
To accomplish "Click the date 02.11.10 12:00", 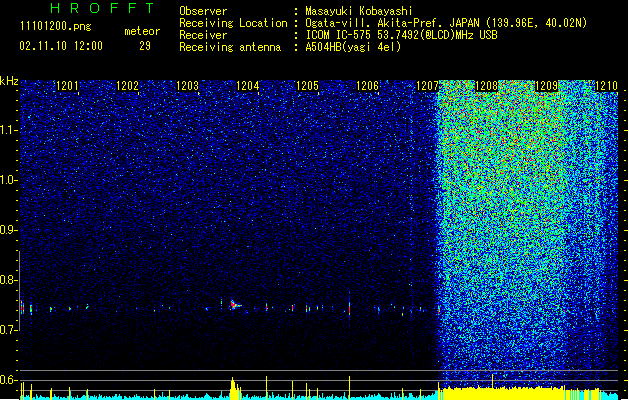I will click(61, 46).
